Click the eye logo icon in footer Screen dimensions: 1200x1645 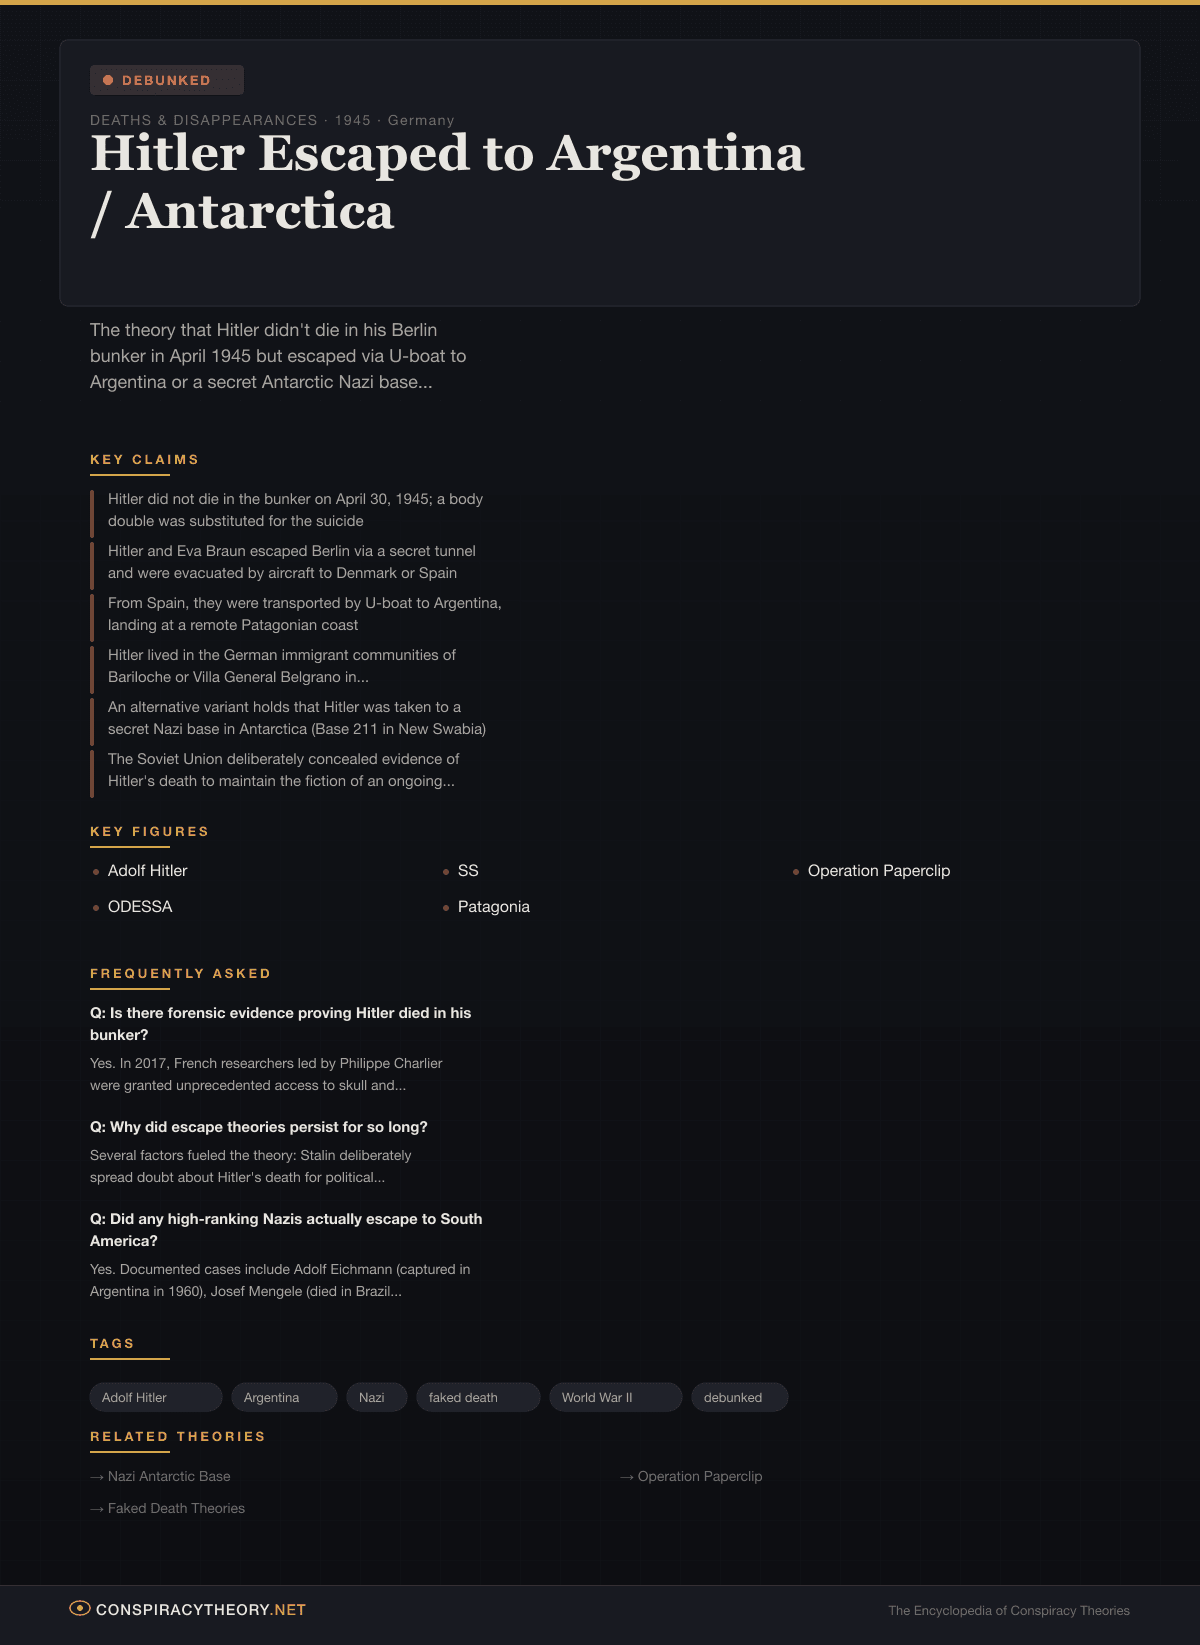[x=79, y=1608]
